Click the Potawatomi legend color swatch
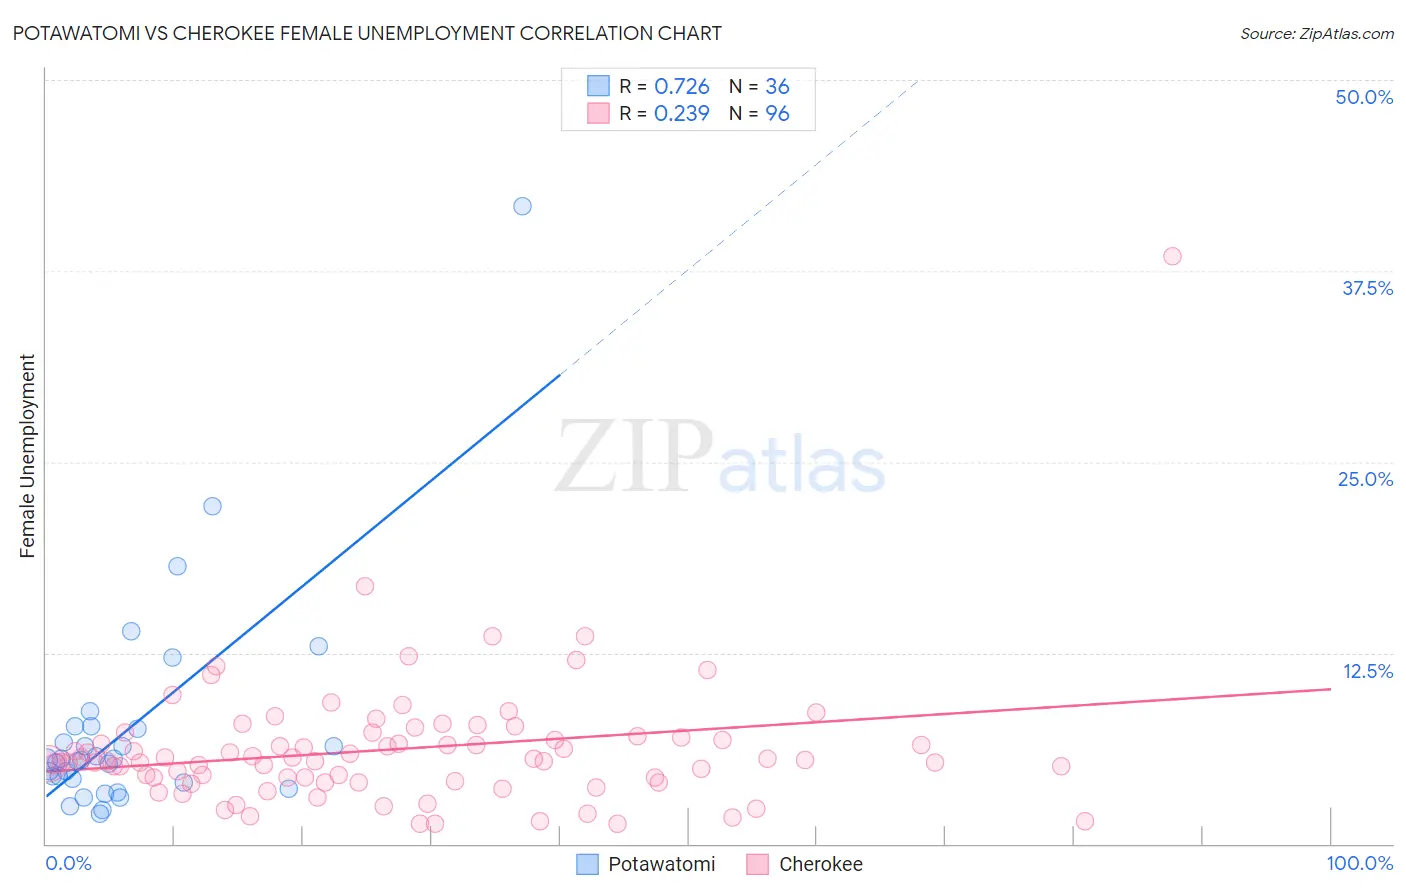 click(587, 864)
